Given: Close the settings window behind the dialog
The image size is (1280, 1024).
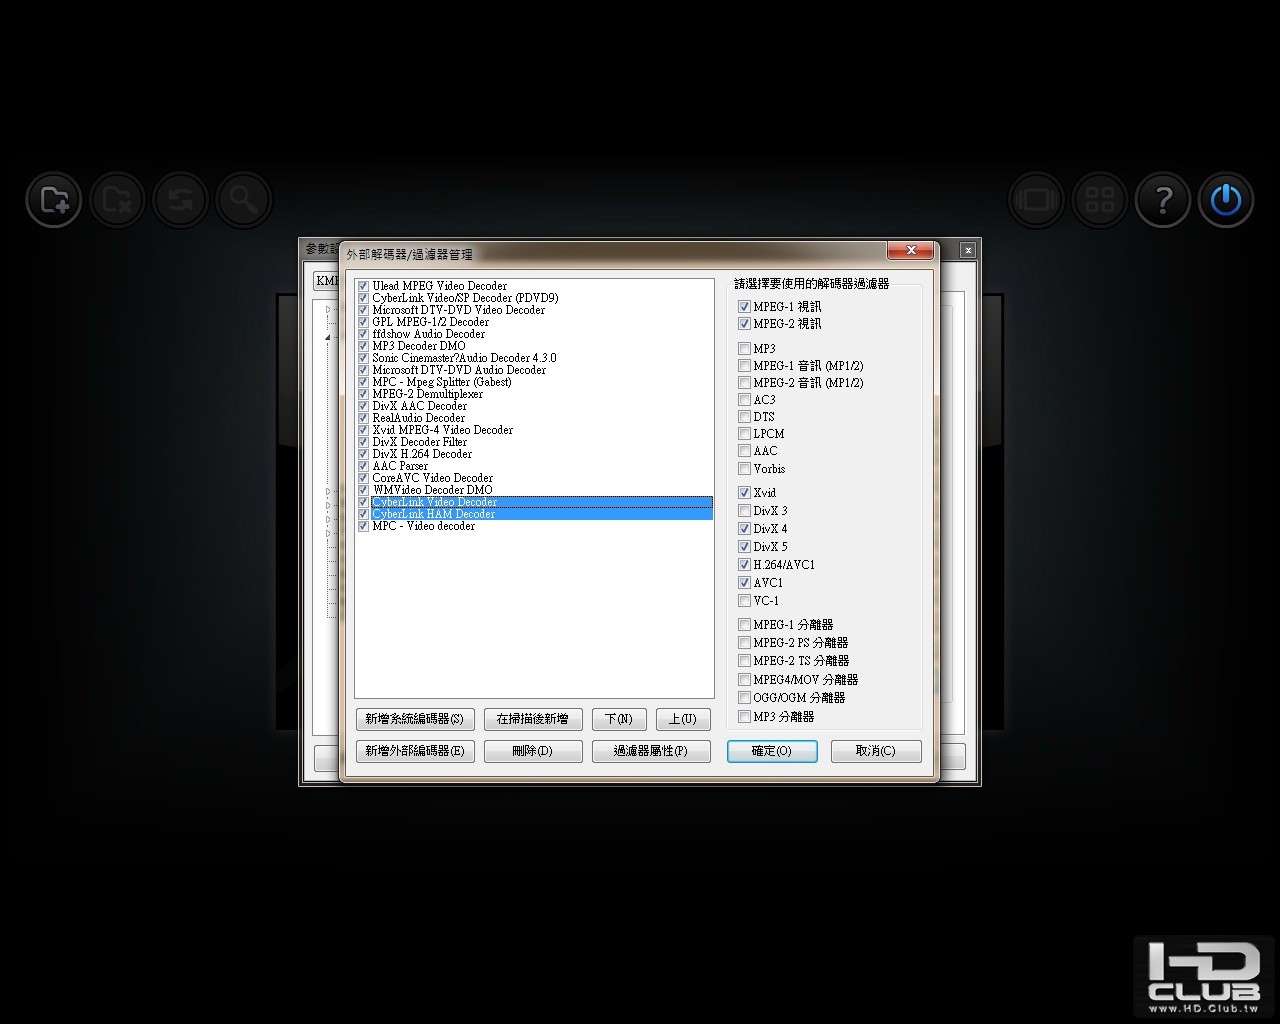Looking at the screenshot, I should point(967,250).
